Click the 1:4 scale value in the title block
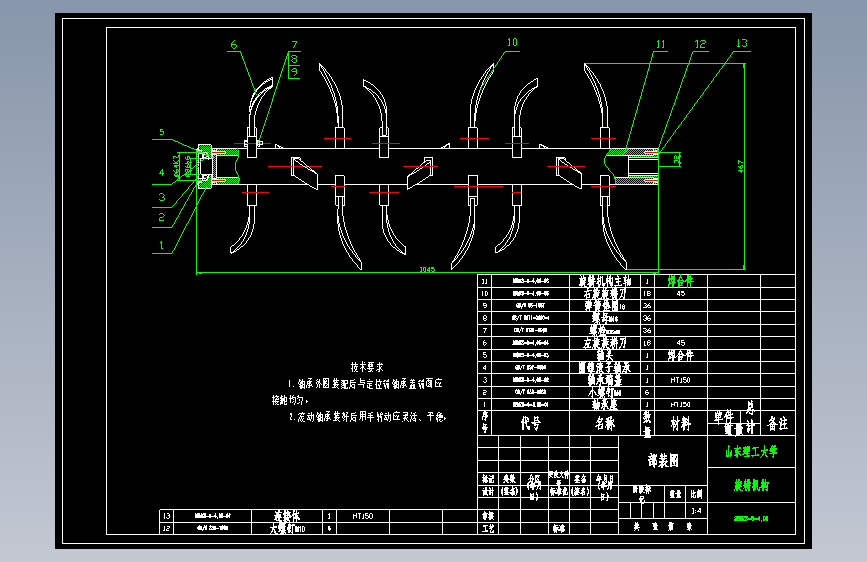Screen dimensions: 867x562 coord(696,511)
